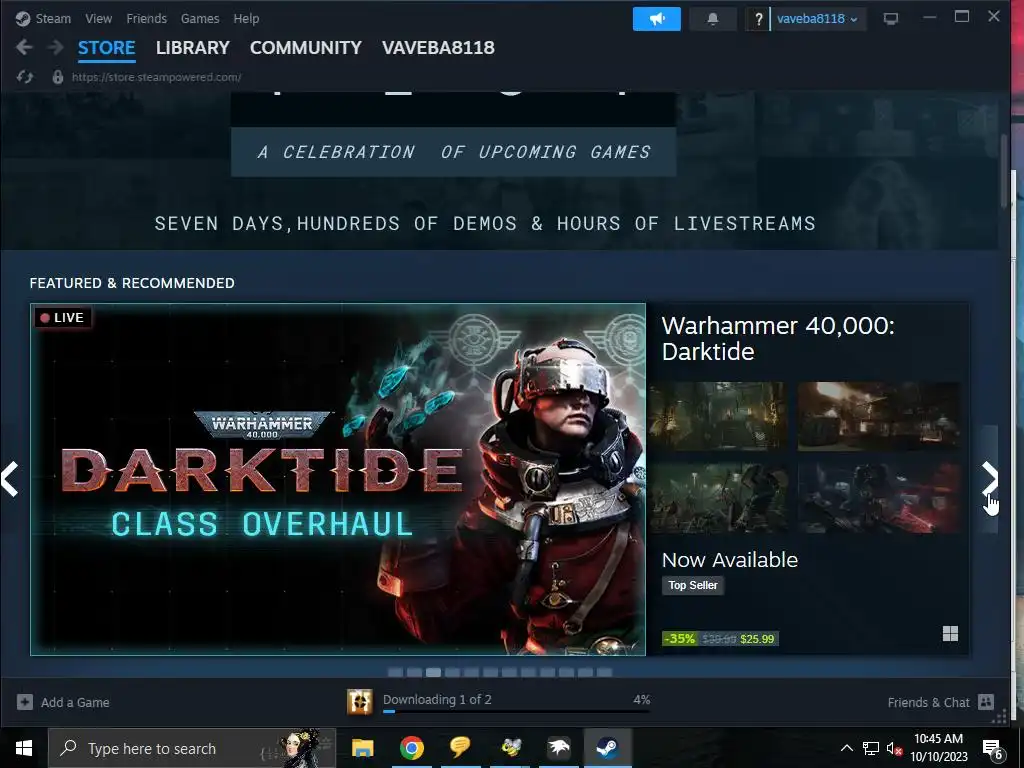Go forward with the right arrow
Image resolution: width=1024 pixels, height=768 pixels.
[x=56, y=47]
